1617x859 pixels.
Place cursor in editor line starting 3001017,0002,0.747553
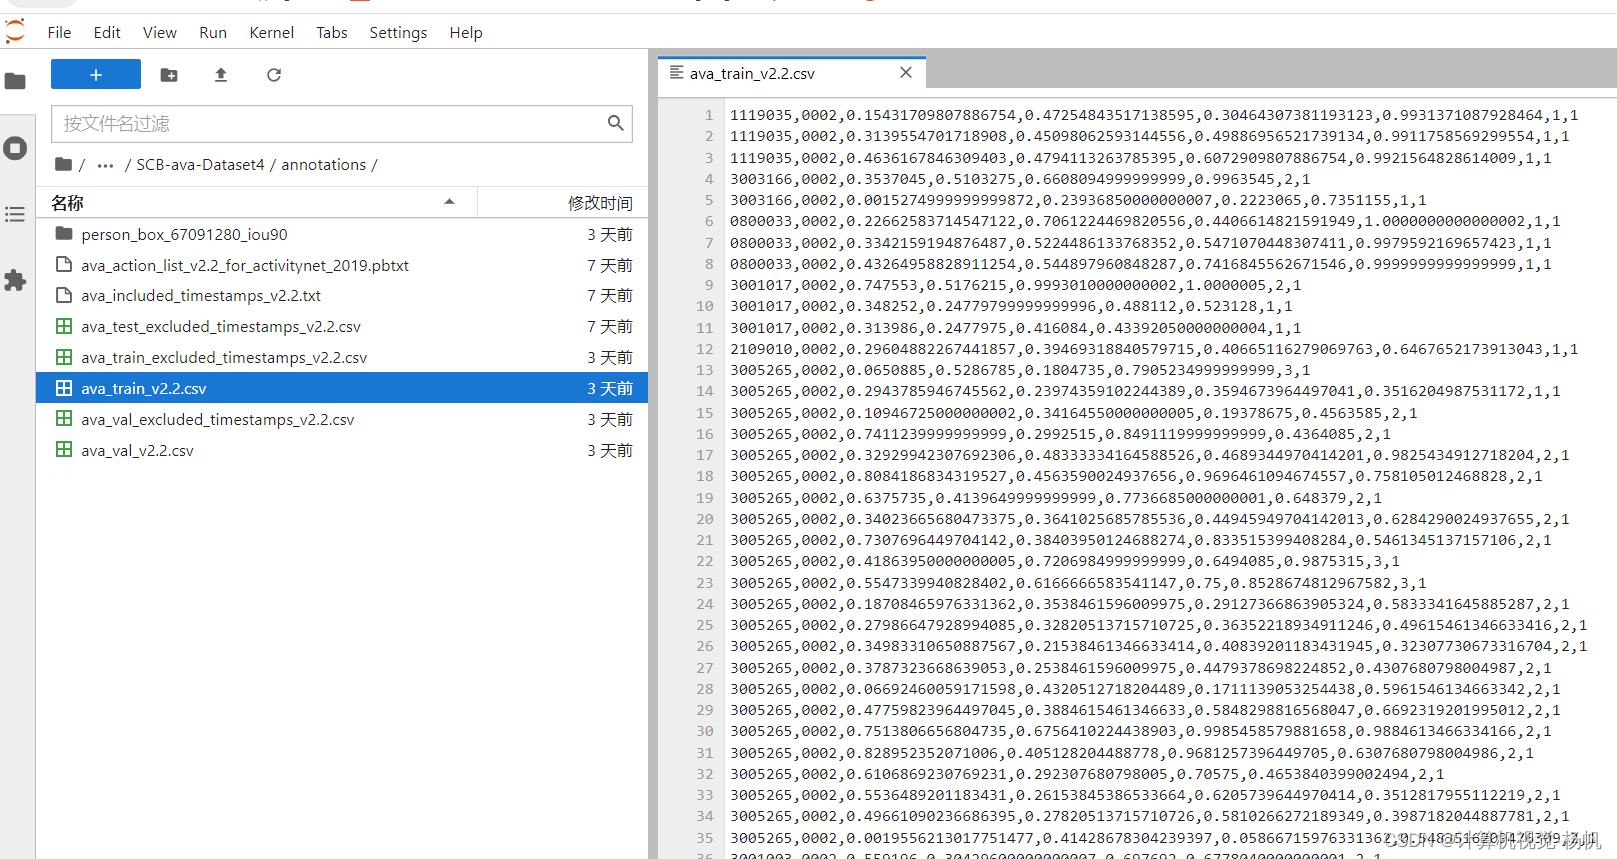[x=1015, y=285]
